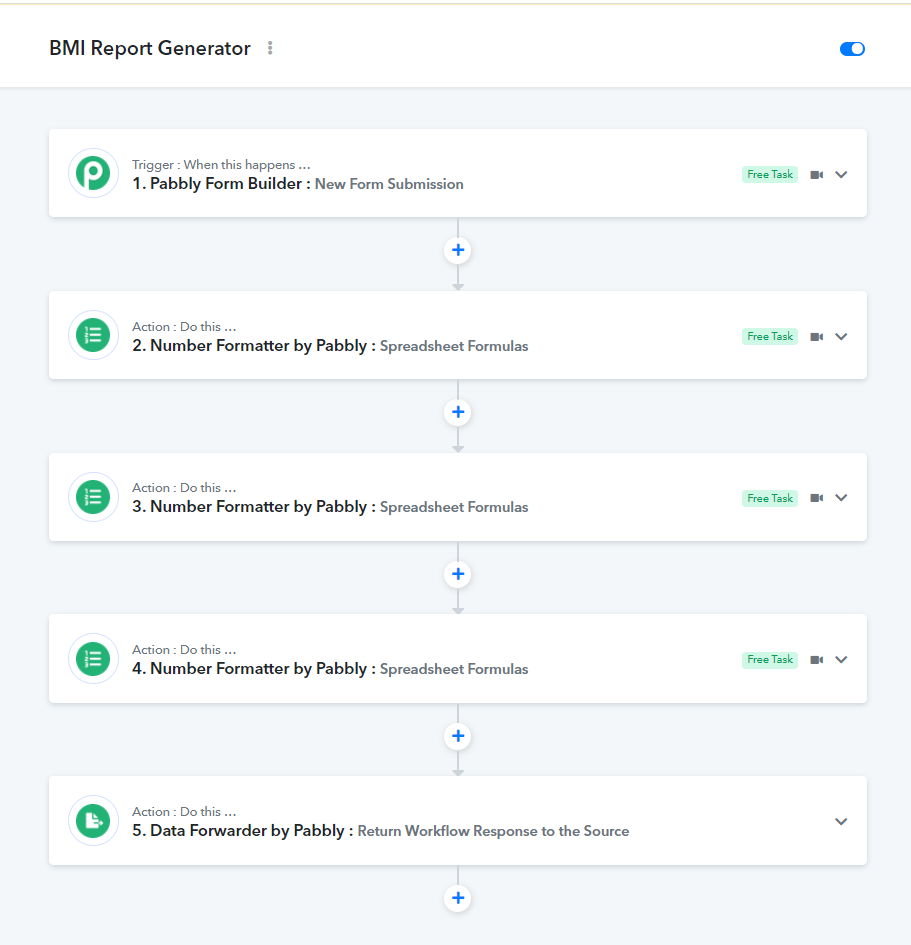The height and width of the screenshot is (945, 911).
Task: Click the BMI Report Generator workflow title
Action: pos(149,48)
